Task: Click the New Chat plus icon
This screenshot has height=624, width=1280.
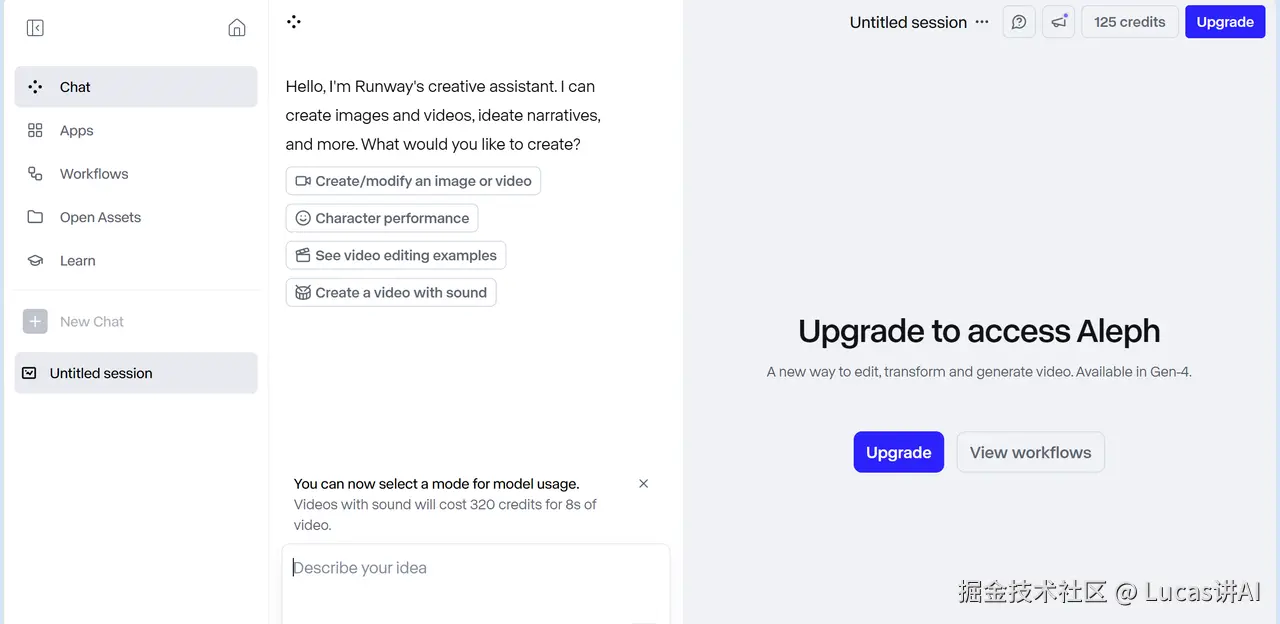Action: 35,322
